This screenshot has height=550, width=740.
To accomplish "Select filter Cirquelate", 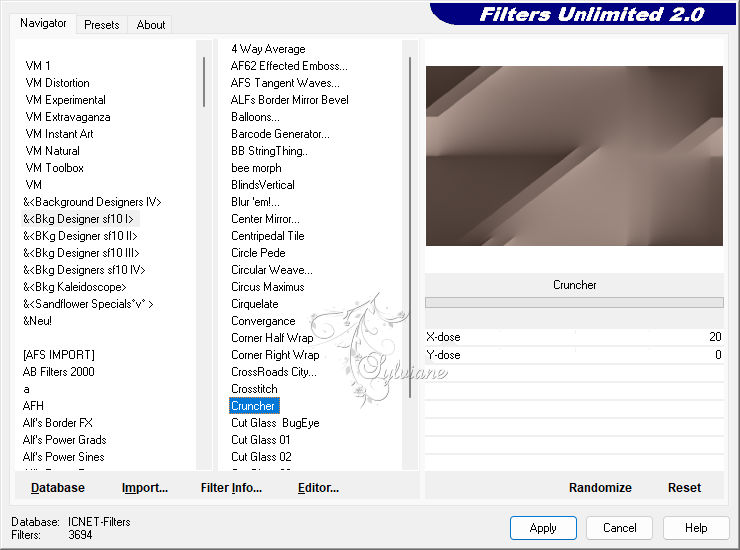I will pyautogui.click(x=255, y=304).
